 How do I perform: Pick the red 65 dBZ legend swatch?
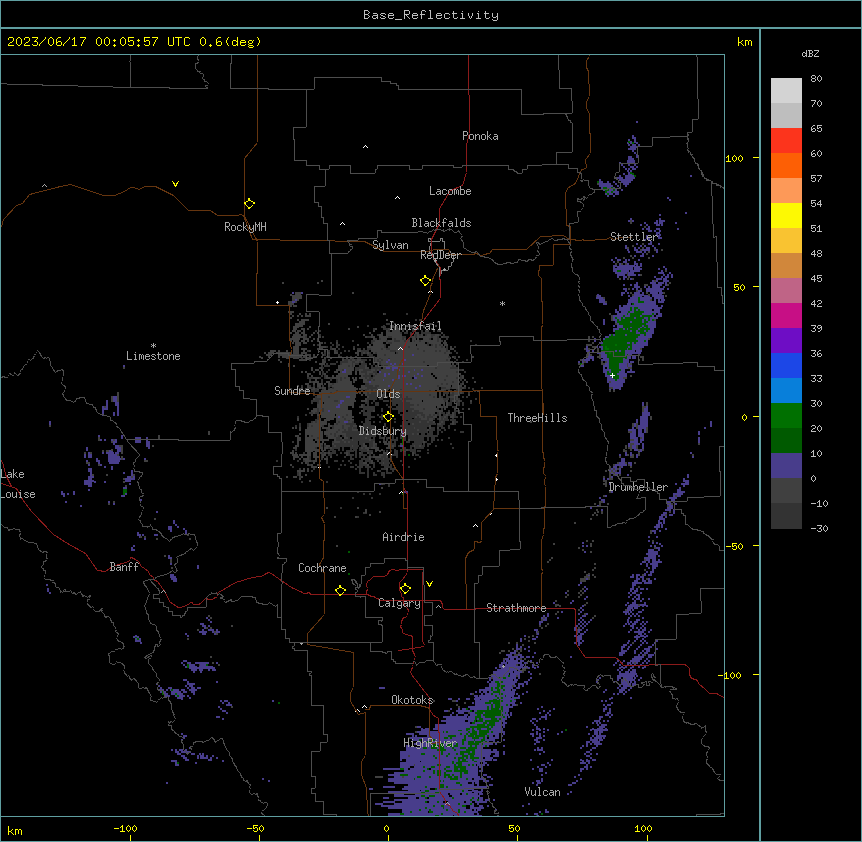tap(786, 141)
